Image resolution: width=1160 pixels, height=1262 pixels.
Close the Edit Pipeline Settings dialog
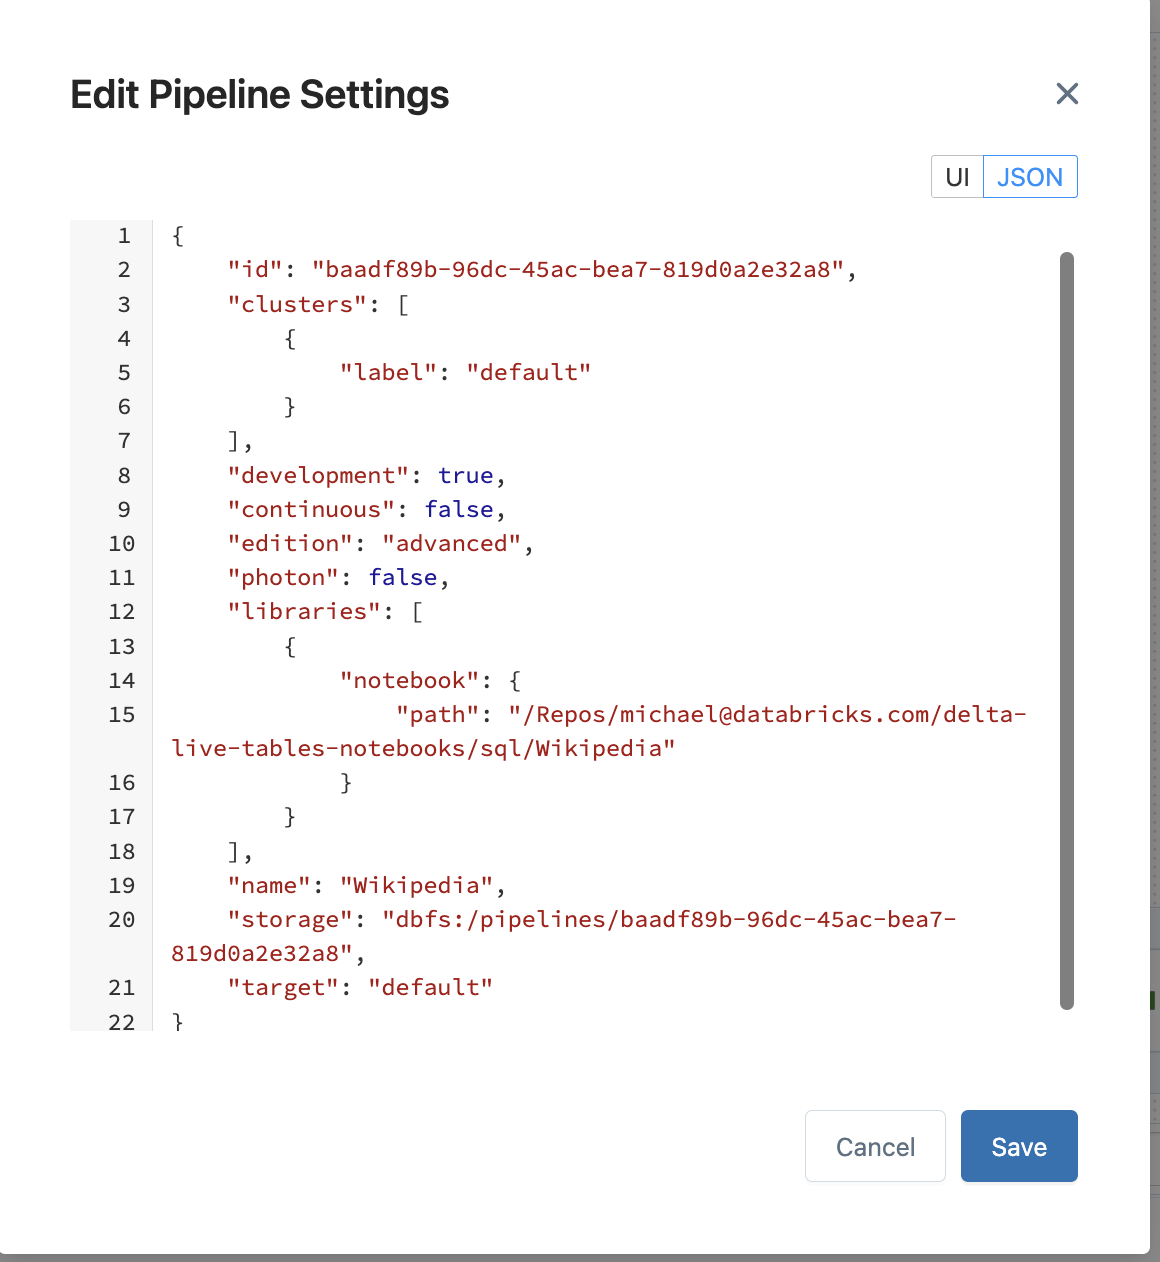[1067, 94]
